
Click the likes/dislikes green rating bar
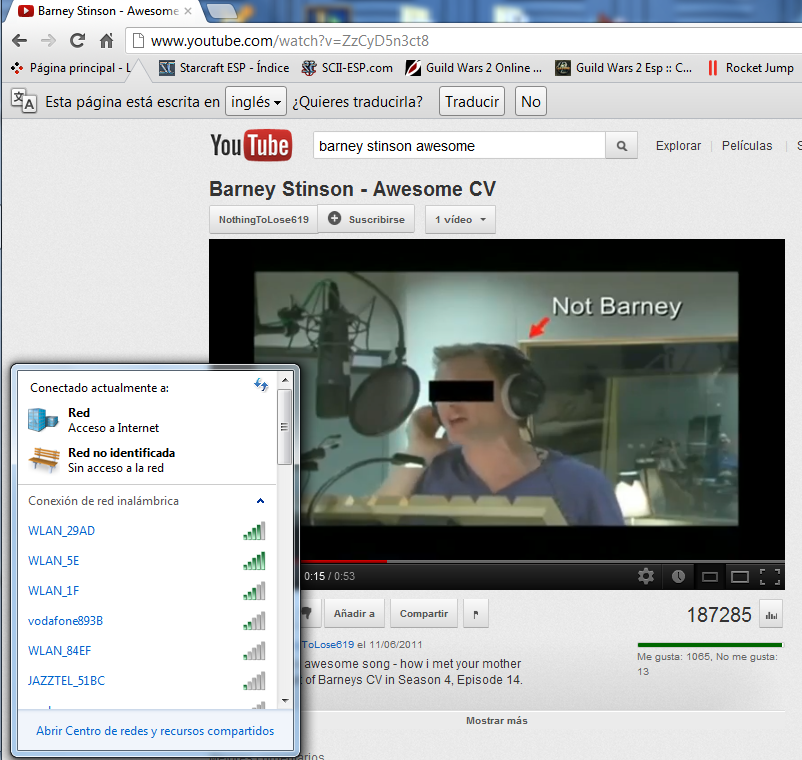[710, 645]
